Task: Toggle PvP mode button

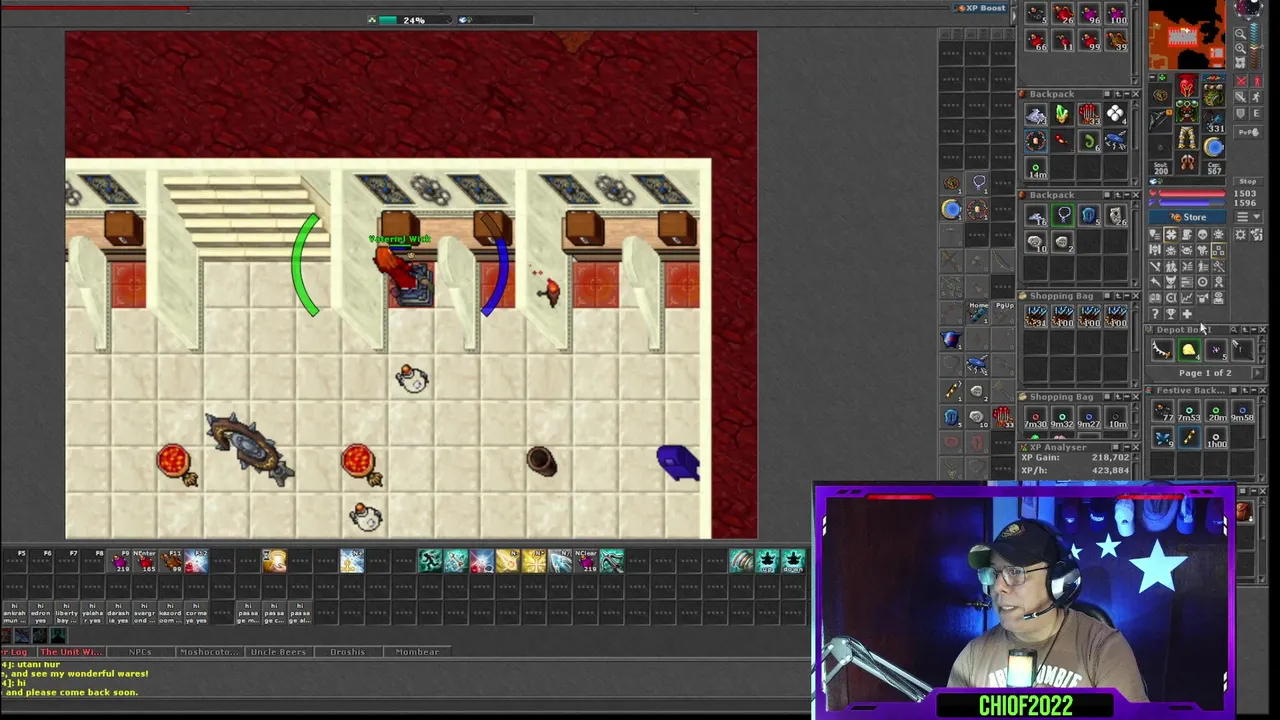Action: coord(1249,131)
